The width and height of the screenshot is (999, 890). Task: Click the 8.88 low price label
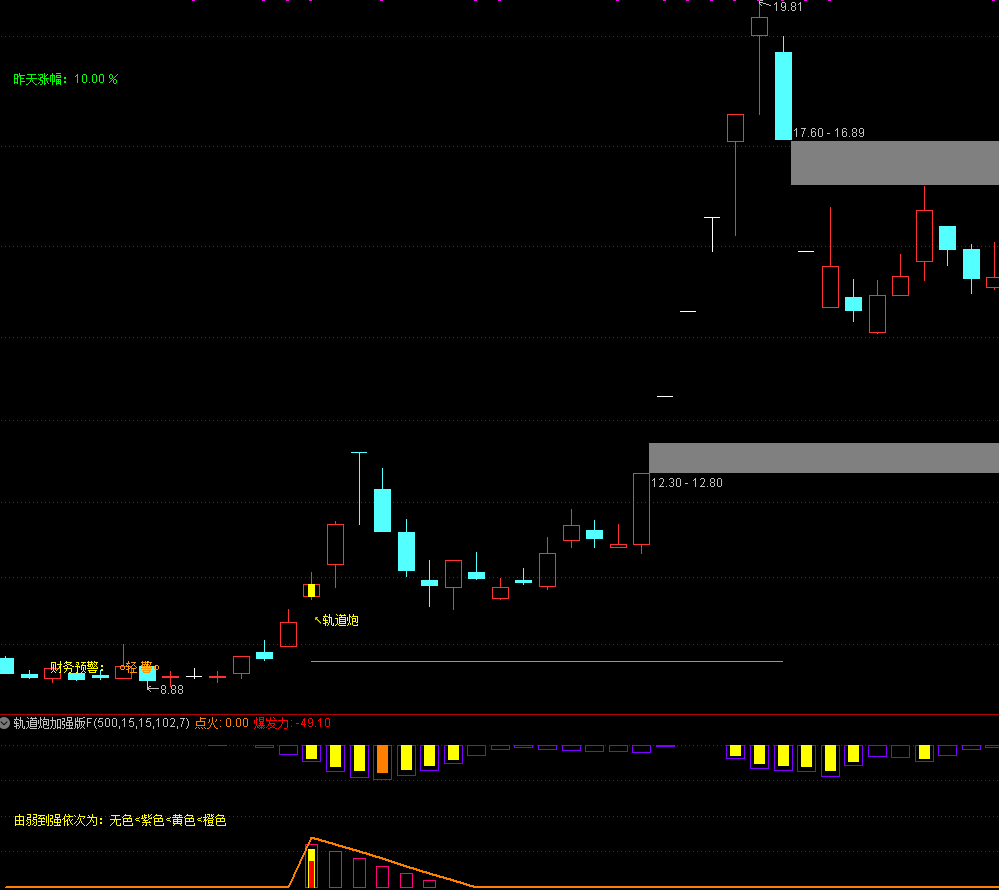(x=171, y=689)
